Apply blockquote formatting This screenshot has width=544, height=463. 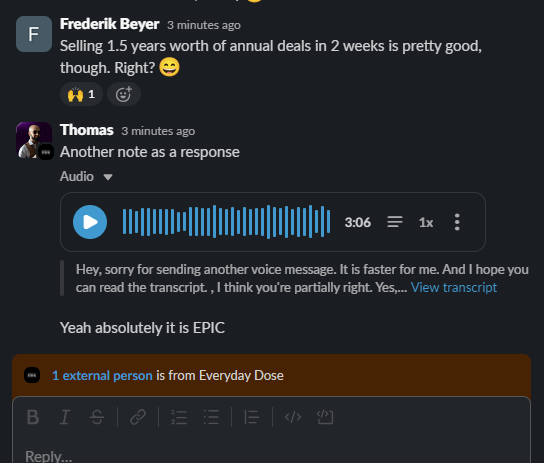tap(252, 417)
